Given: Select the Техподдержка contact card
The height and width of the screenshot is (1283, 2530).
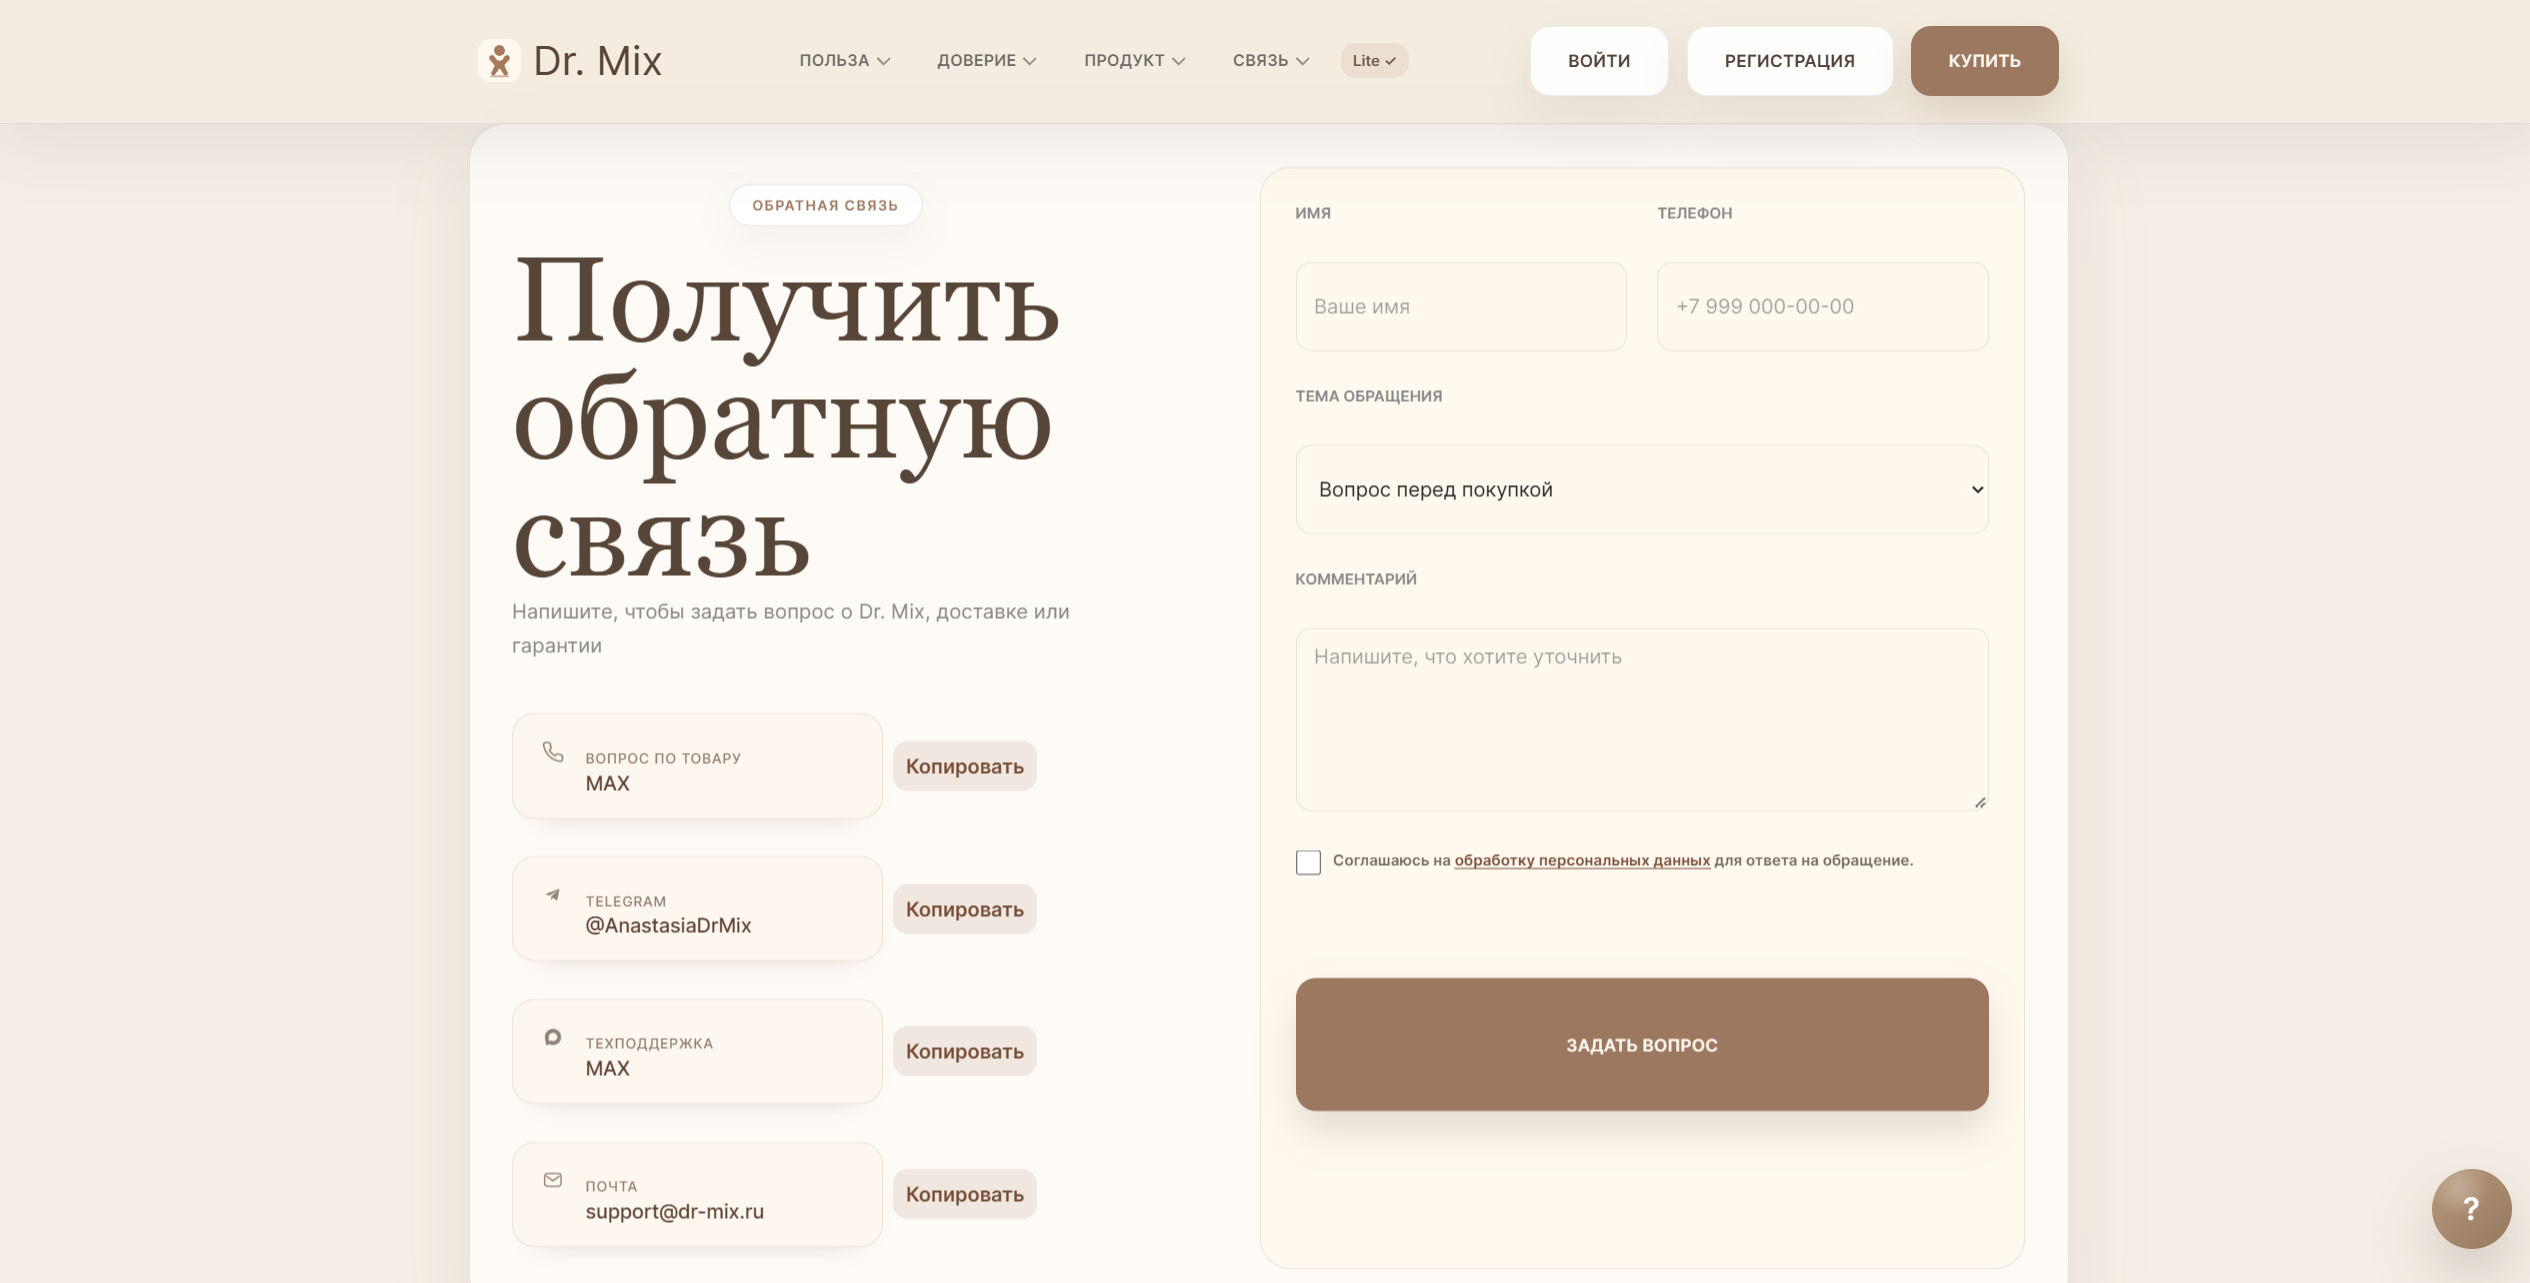Looking at the screenshot, I should [x=697, y=1051].
